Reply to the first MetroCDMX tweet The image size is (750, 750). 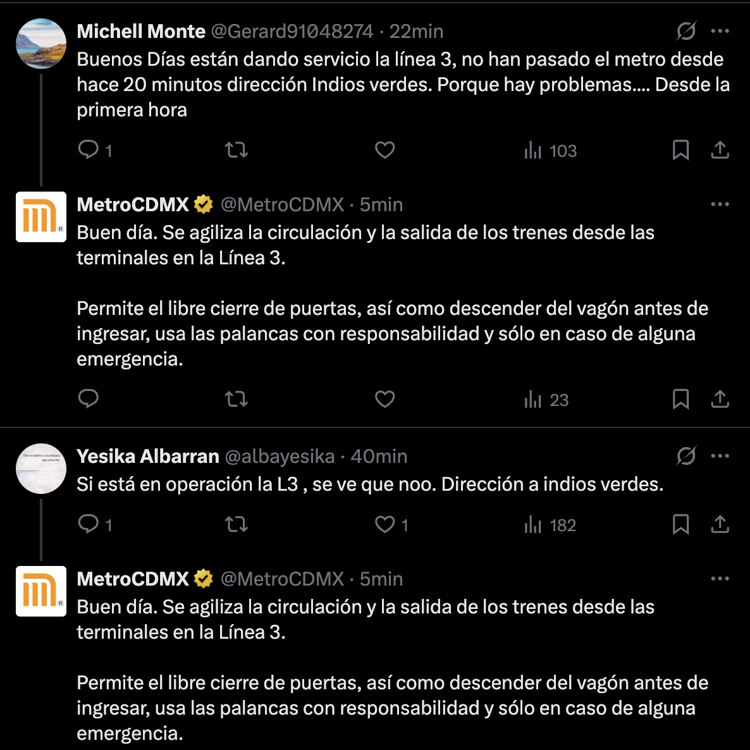[89, 399]
